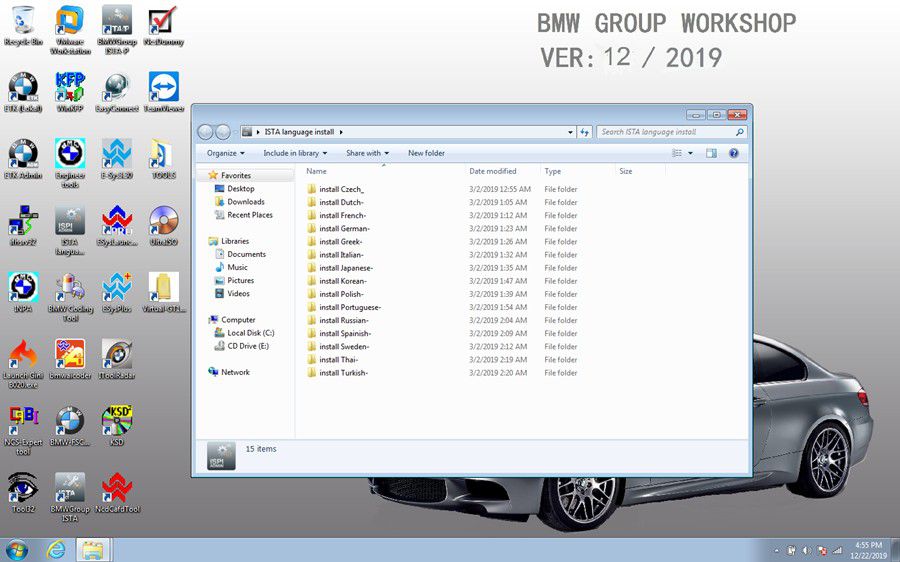Click the Explorer Back arrow button
900x562 pixels.
[205, 132]
